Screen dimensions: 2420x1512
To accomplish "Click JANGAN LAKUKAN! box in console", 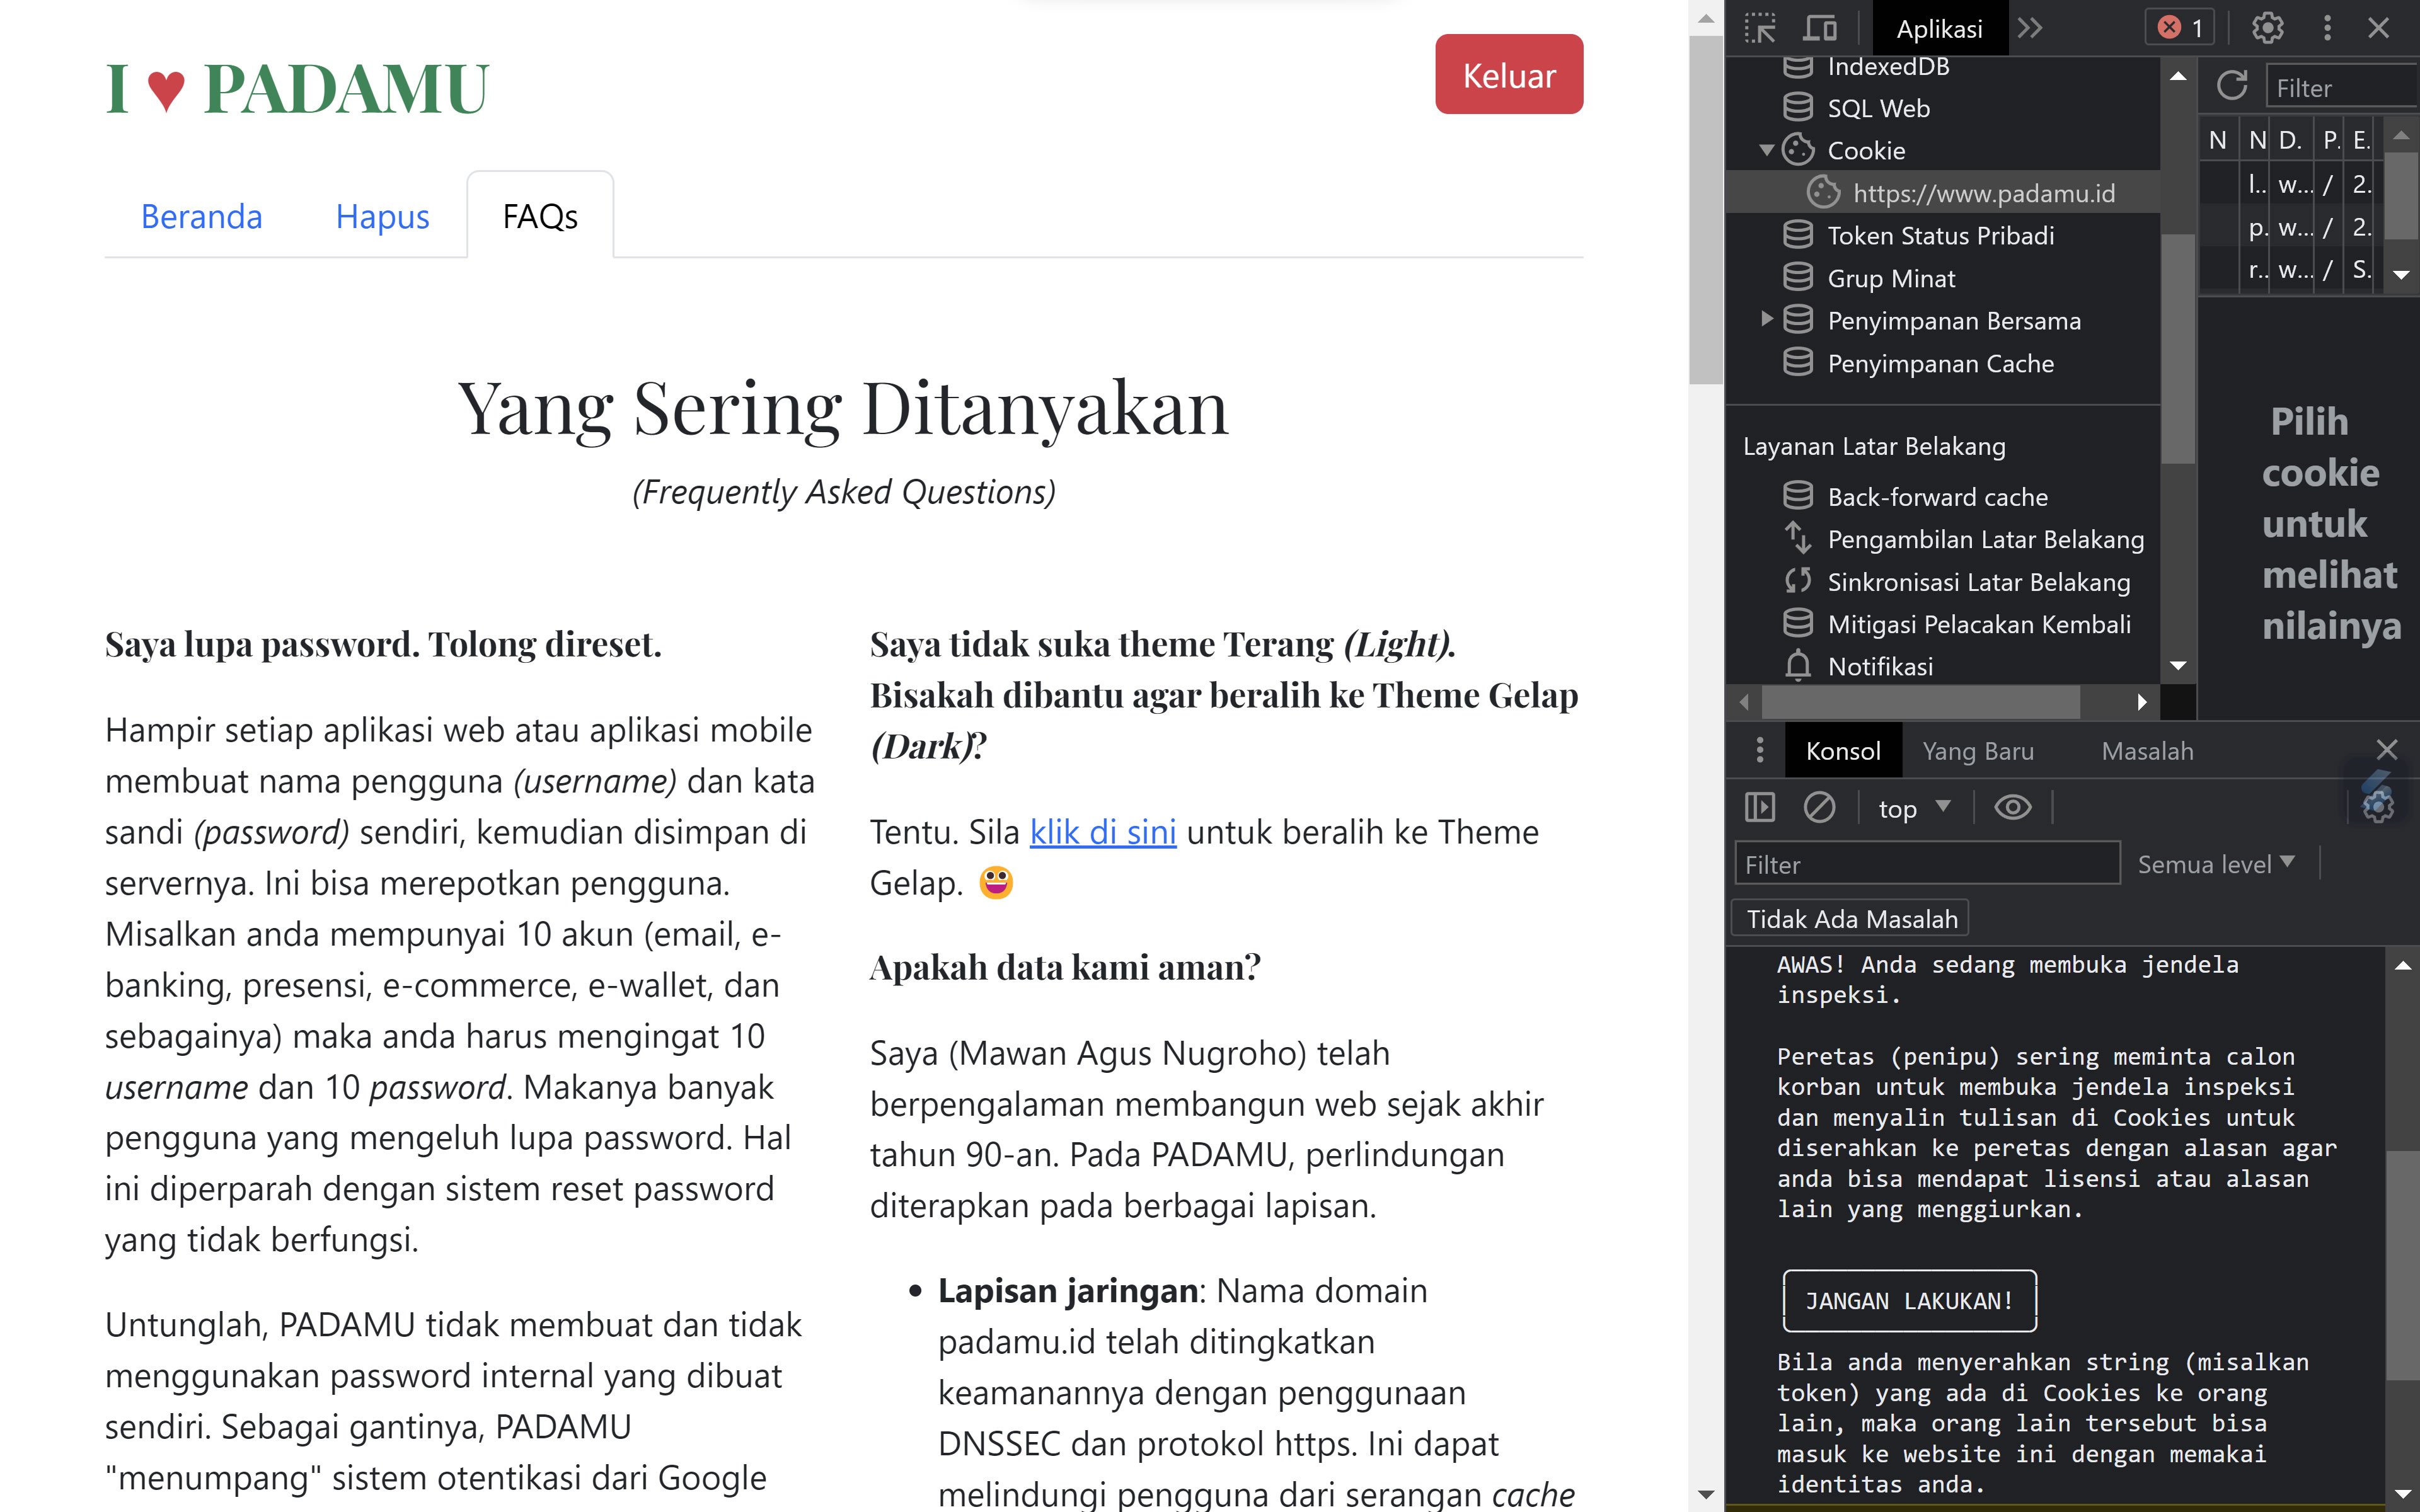I will 1909,1300.
